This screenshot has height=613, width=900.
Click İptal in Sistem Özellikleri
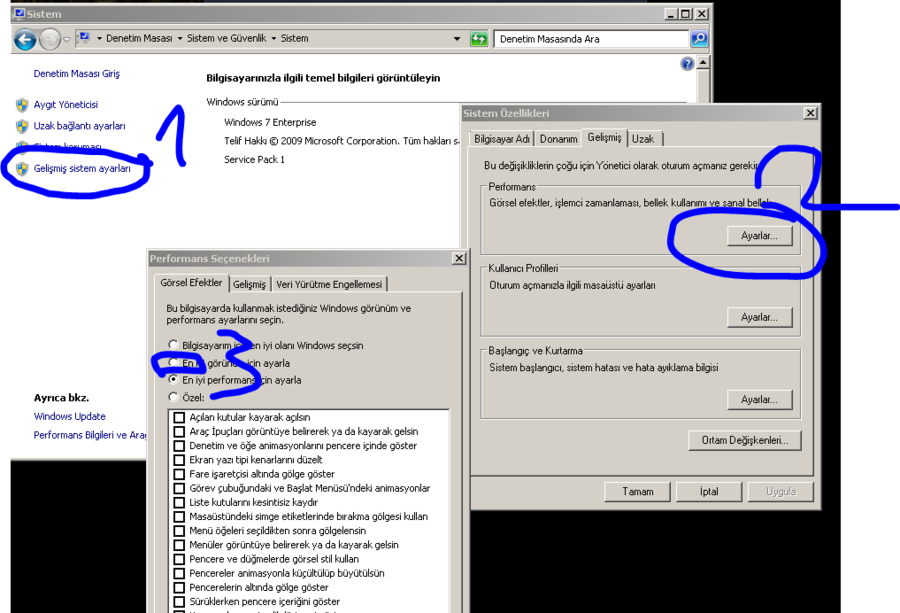[709, 492]
